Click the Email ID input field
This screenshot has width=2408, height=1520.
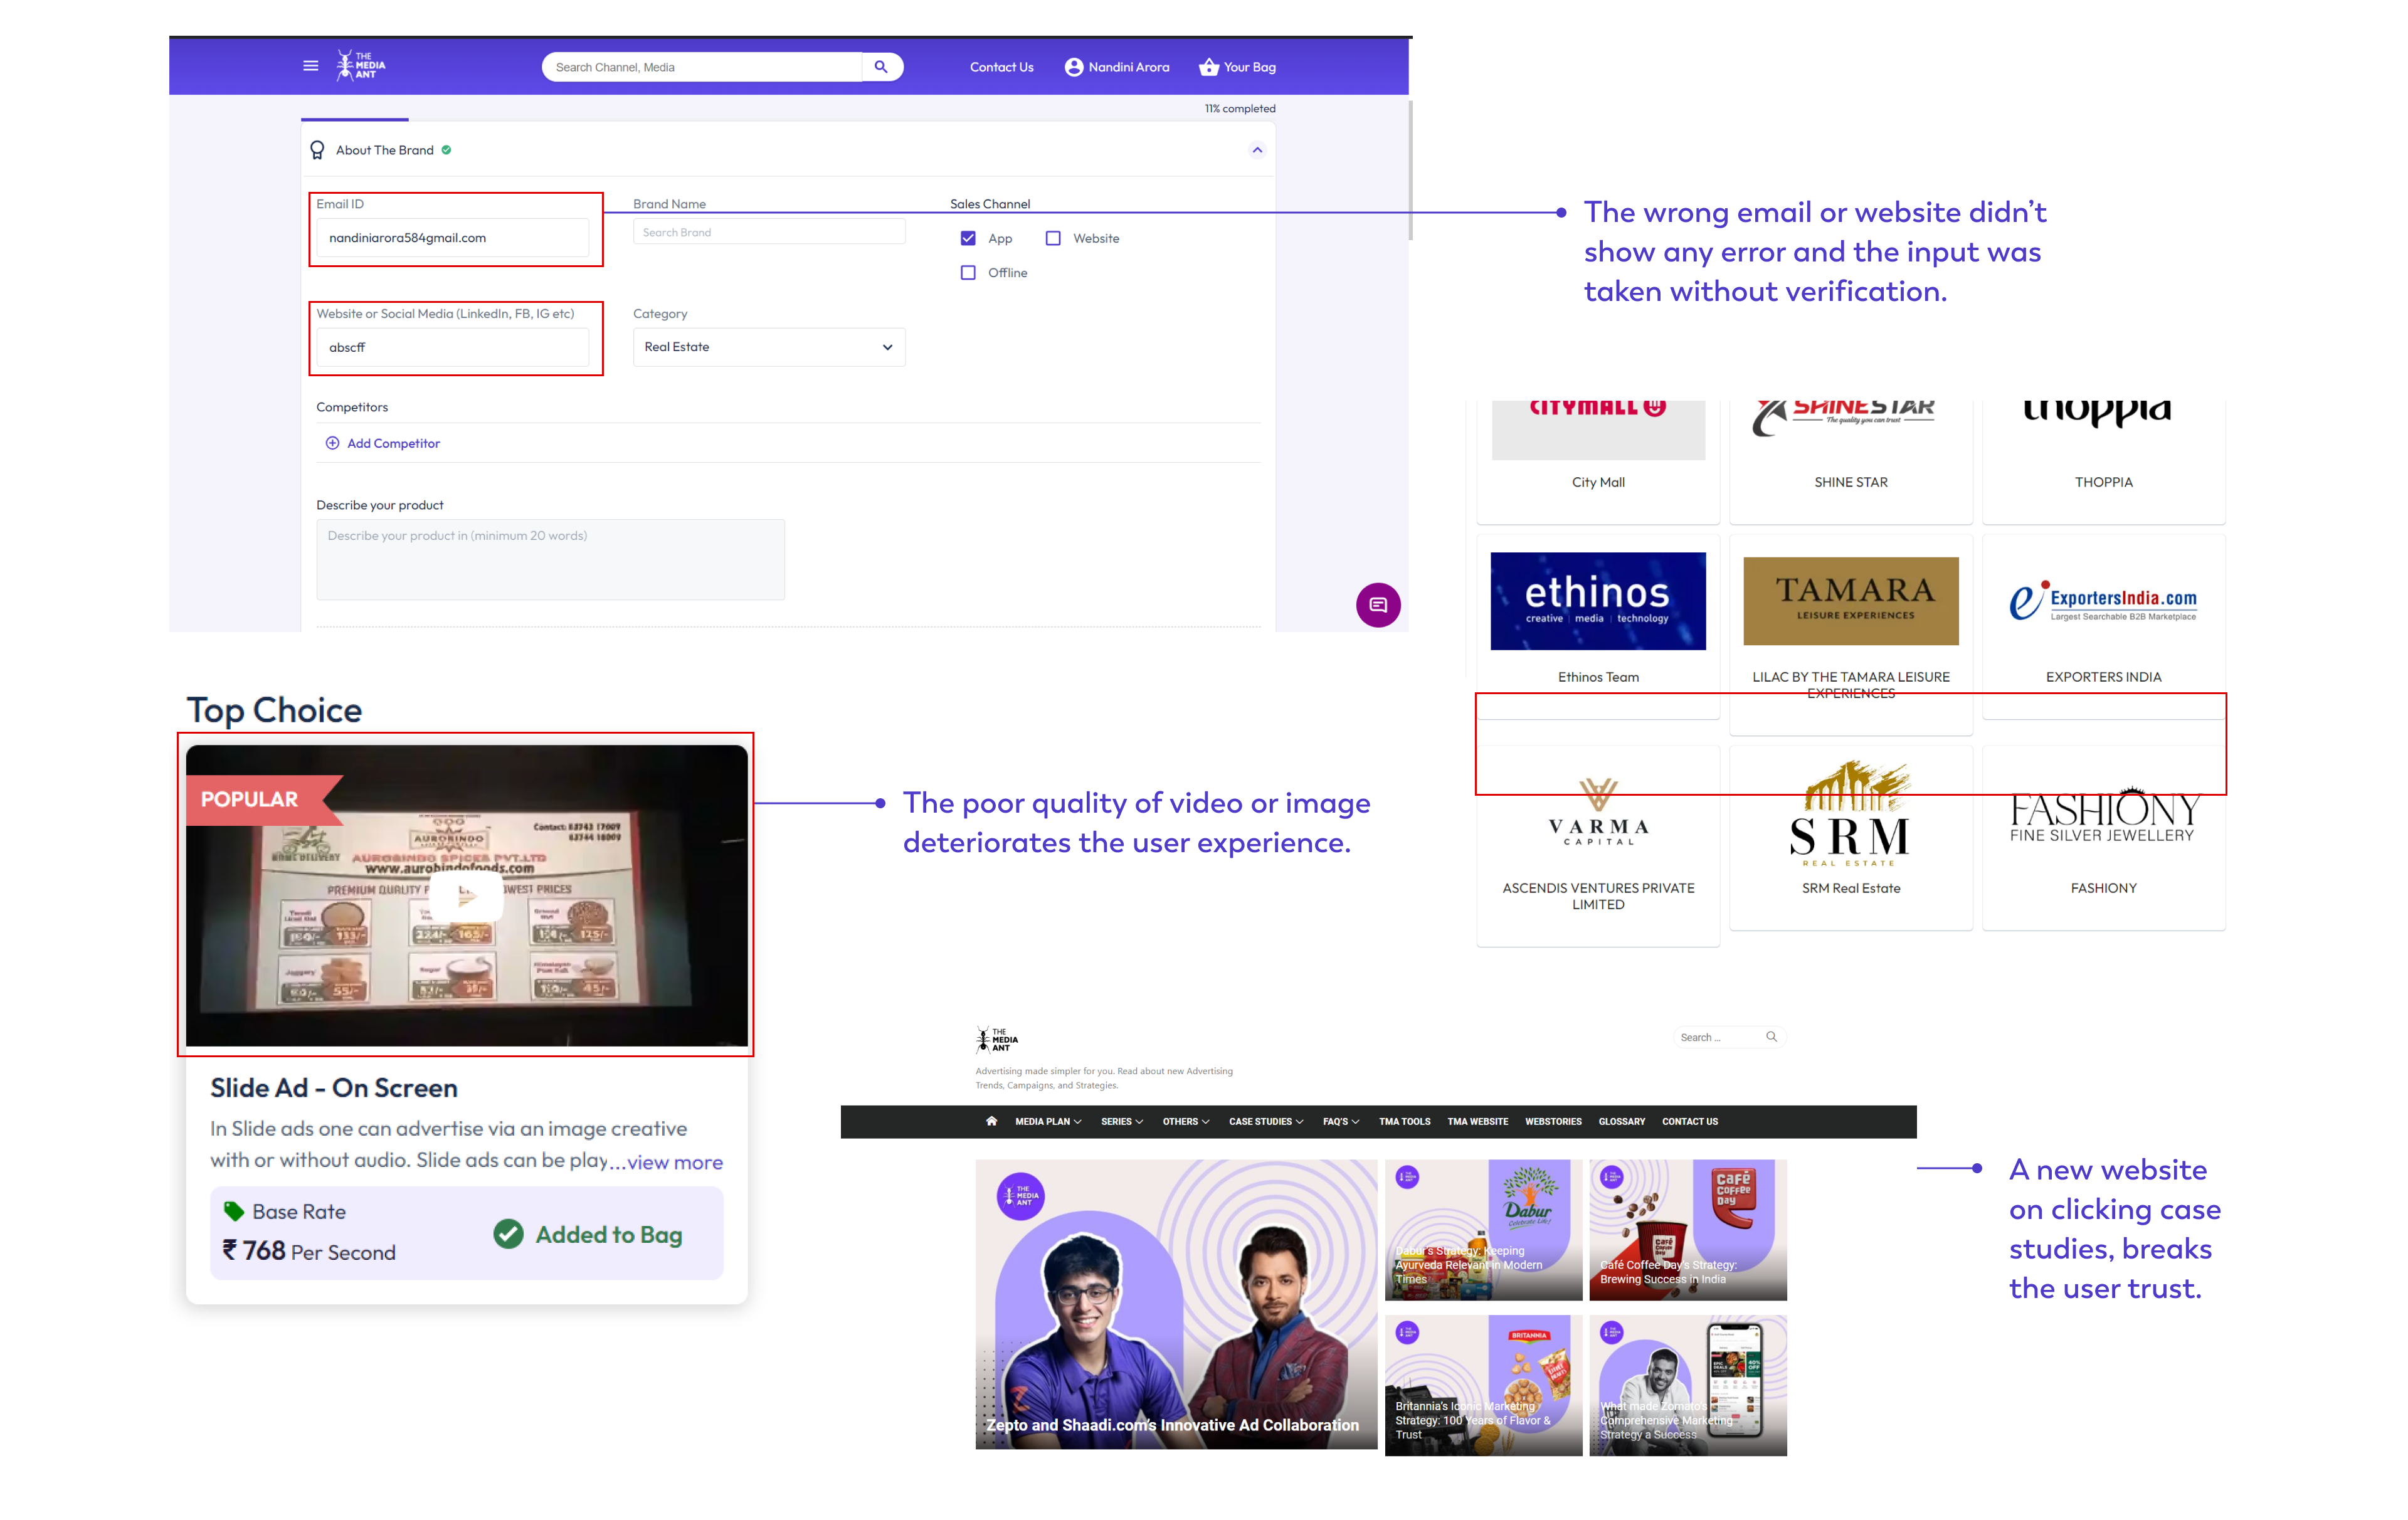452,238
